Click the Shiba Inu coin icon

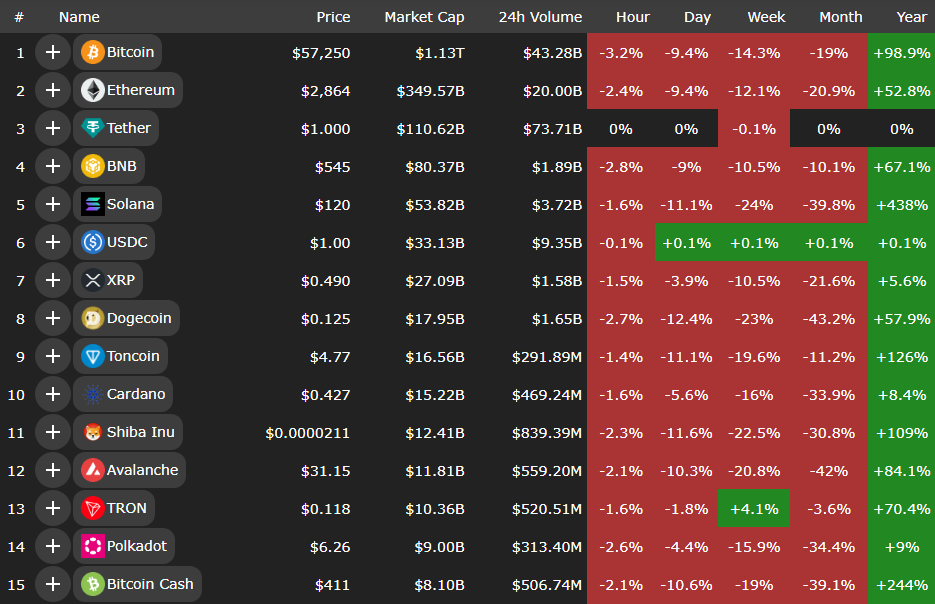coord(93,432)
